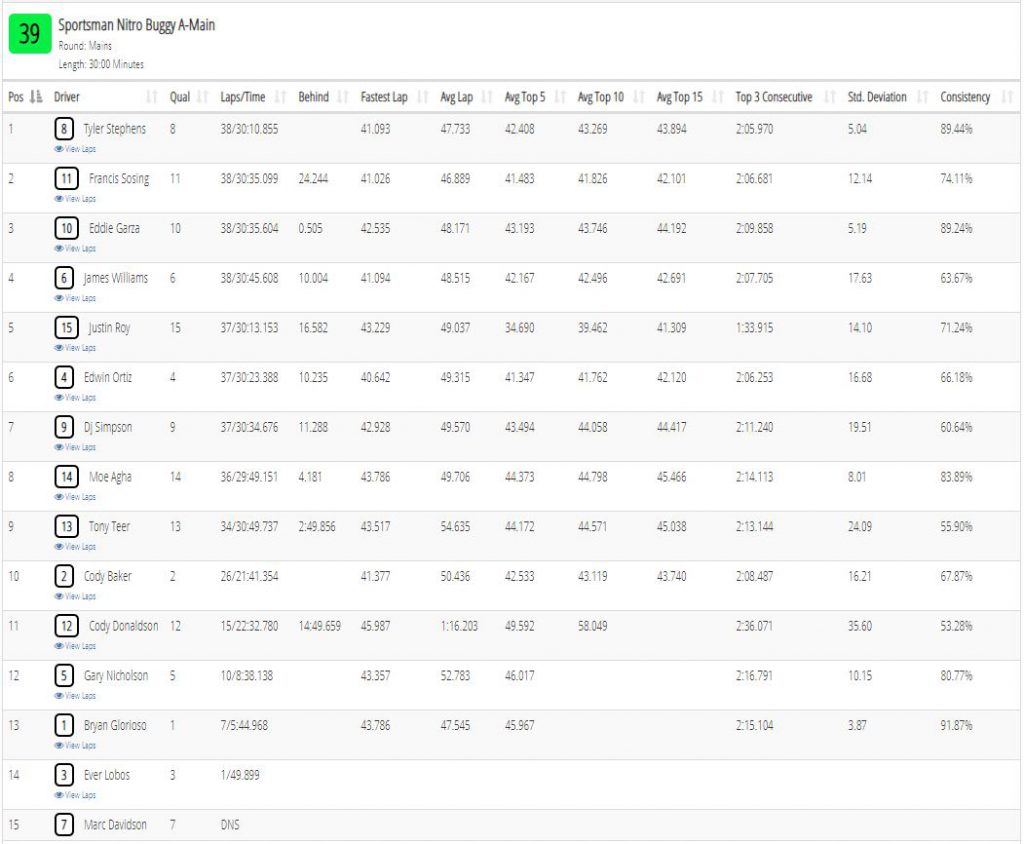Click Length: 30:00 Minutes text
This screenshot has width=1024, height=844.
point(101,64)
